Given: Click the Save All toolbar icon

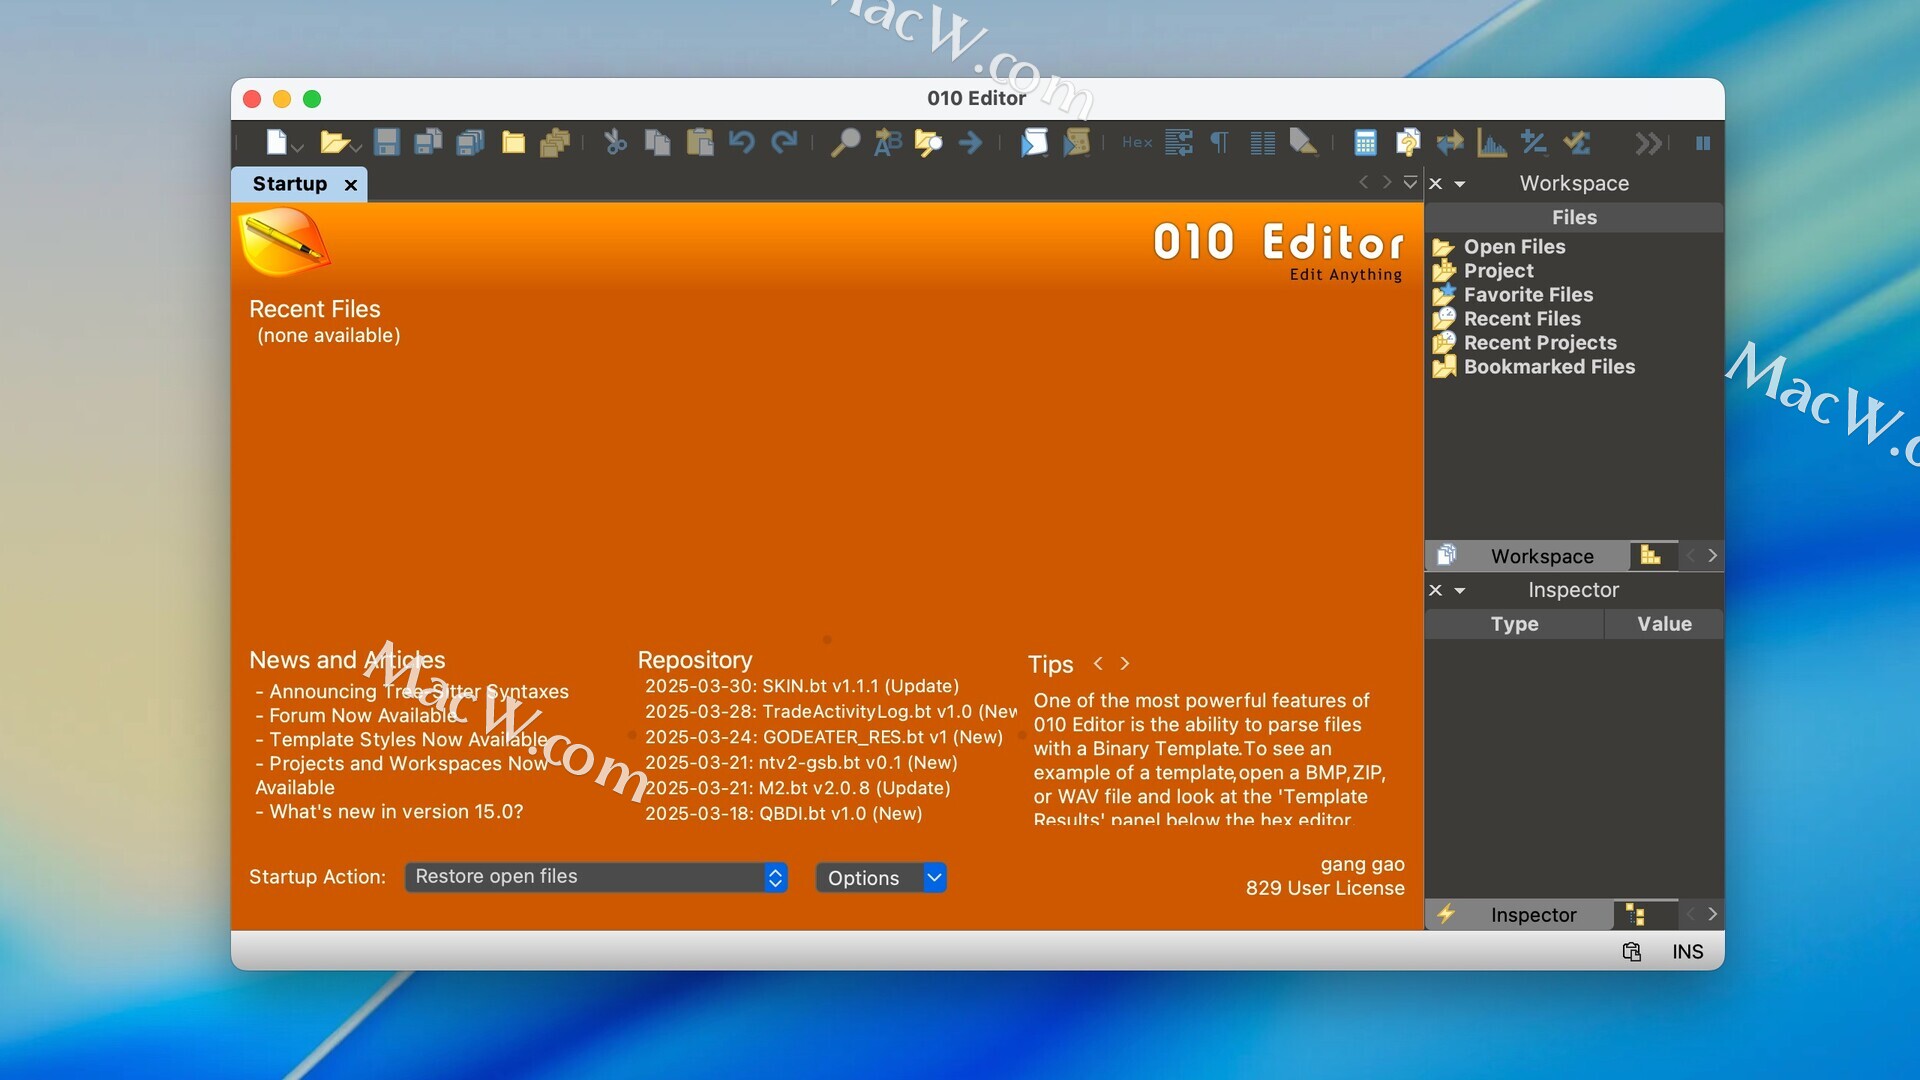Looking at the screenshot, I should tap(470, 143).
